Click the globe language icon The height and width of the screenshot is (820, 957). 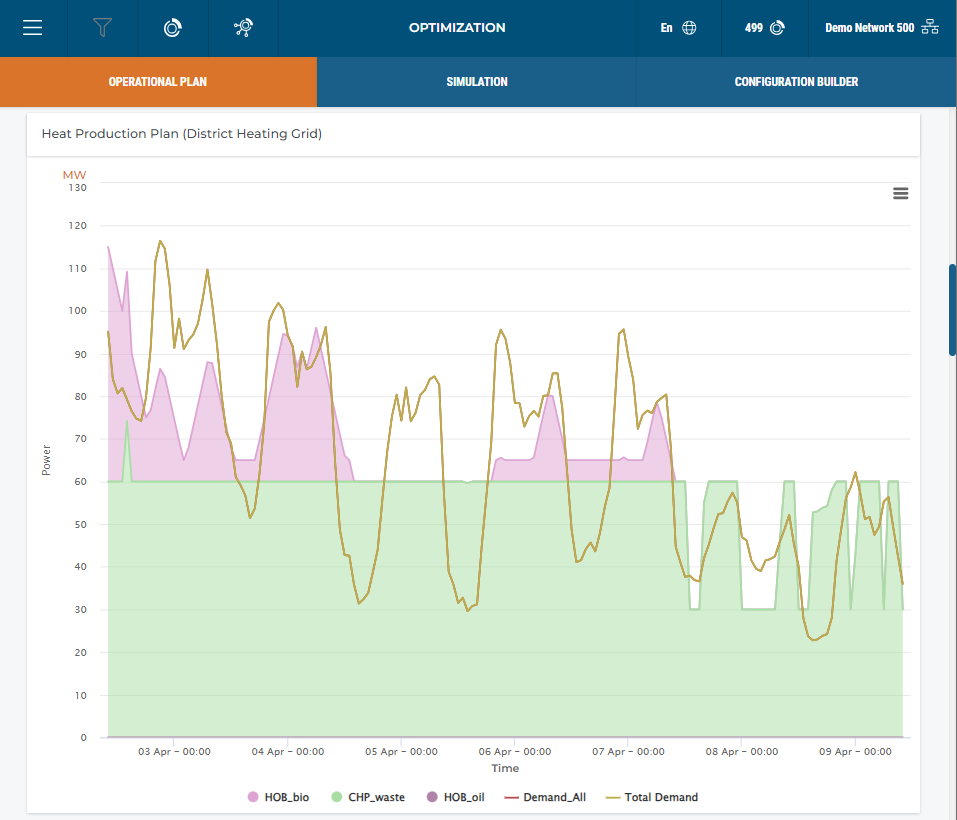tap(689, 28)
